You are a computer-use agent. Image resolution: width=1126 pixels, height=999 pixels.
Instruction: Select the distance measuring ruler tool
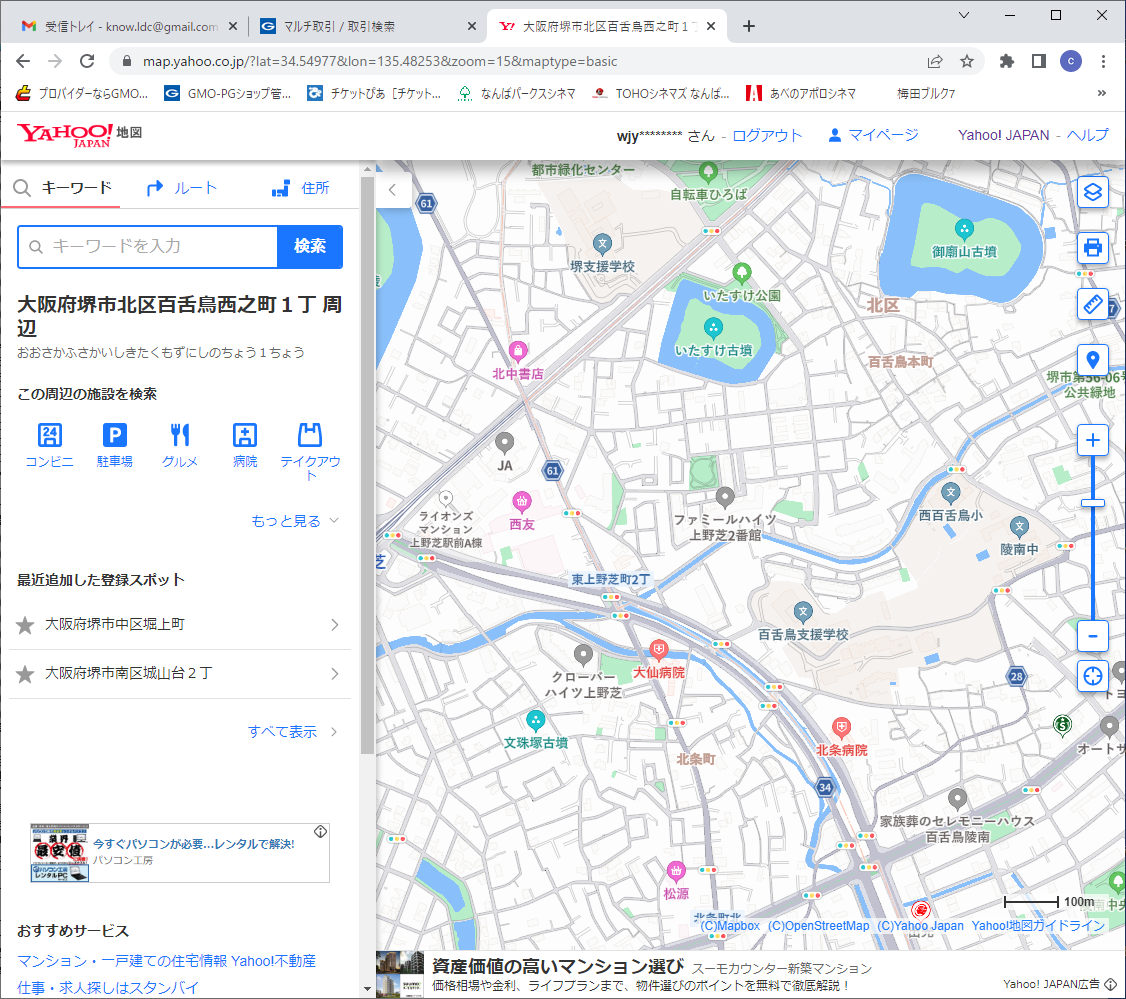(1092, 304)
